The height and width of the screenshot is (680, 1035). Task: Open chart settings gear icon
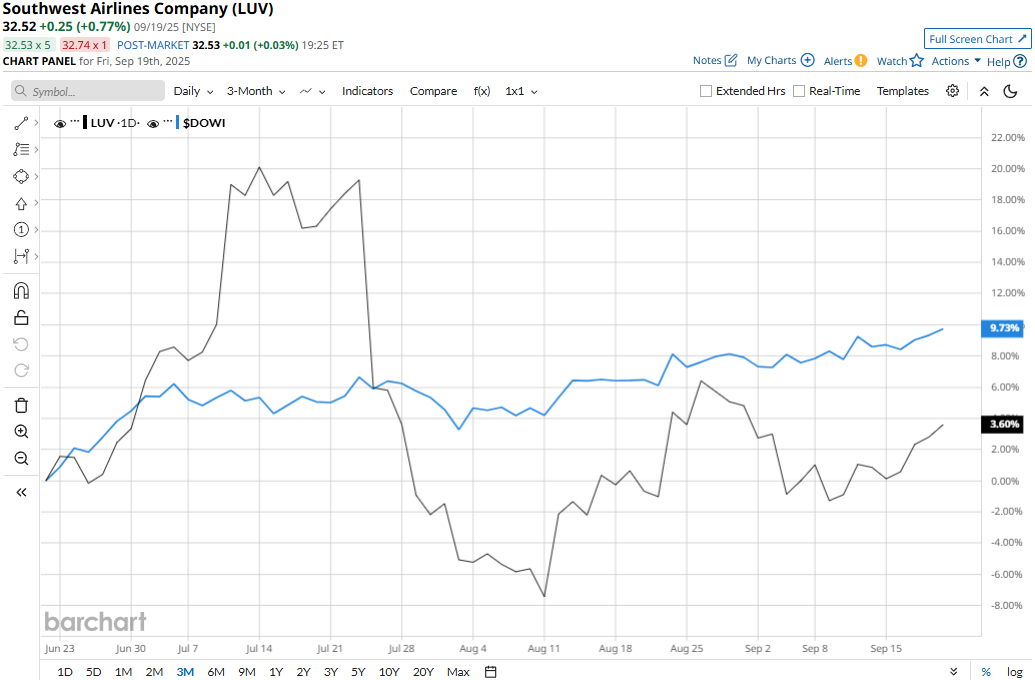[952, 91]
